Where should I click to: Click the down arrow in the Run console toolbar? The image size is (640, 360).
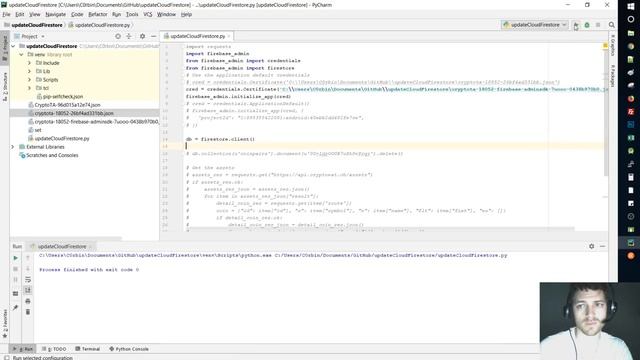28,269
